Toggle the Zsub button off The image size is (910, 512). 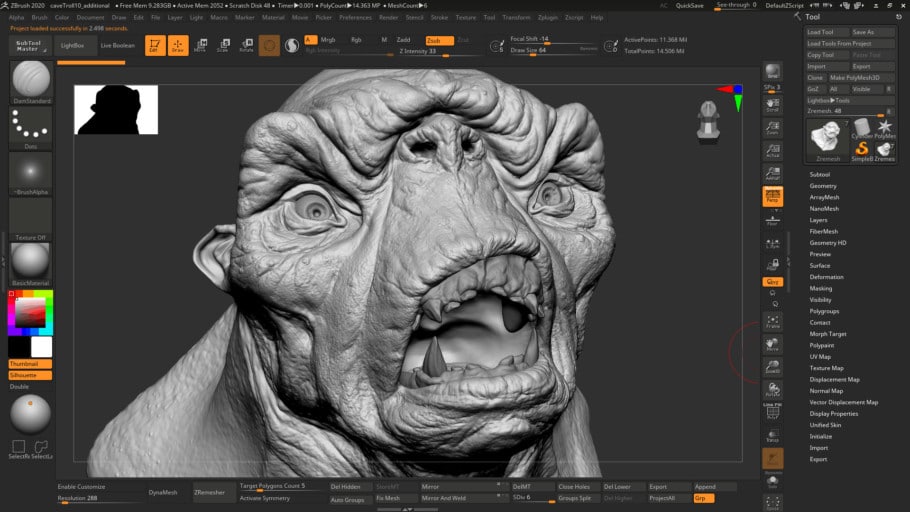[x=439, y=40]
